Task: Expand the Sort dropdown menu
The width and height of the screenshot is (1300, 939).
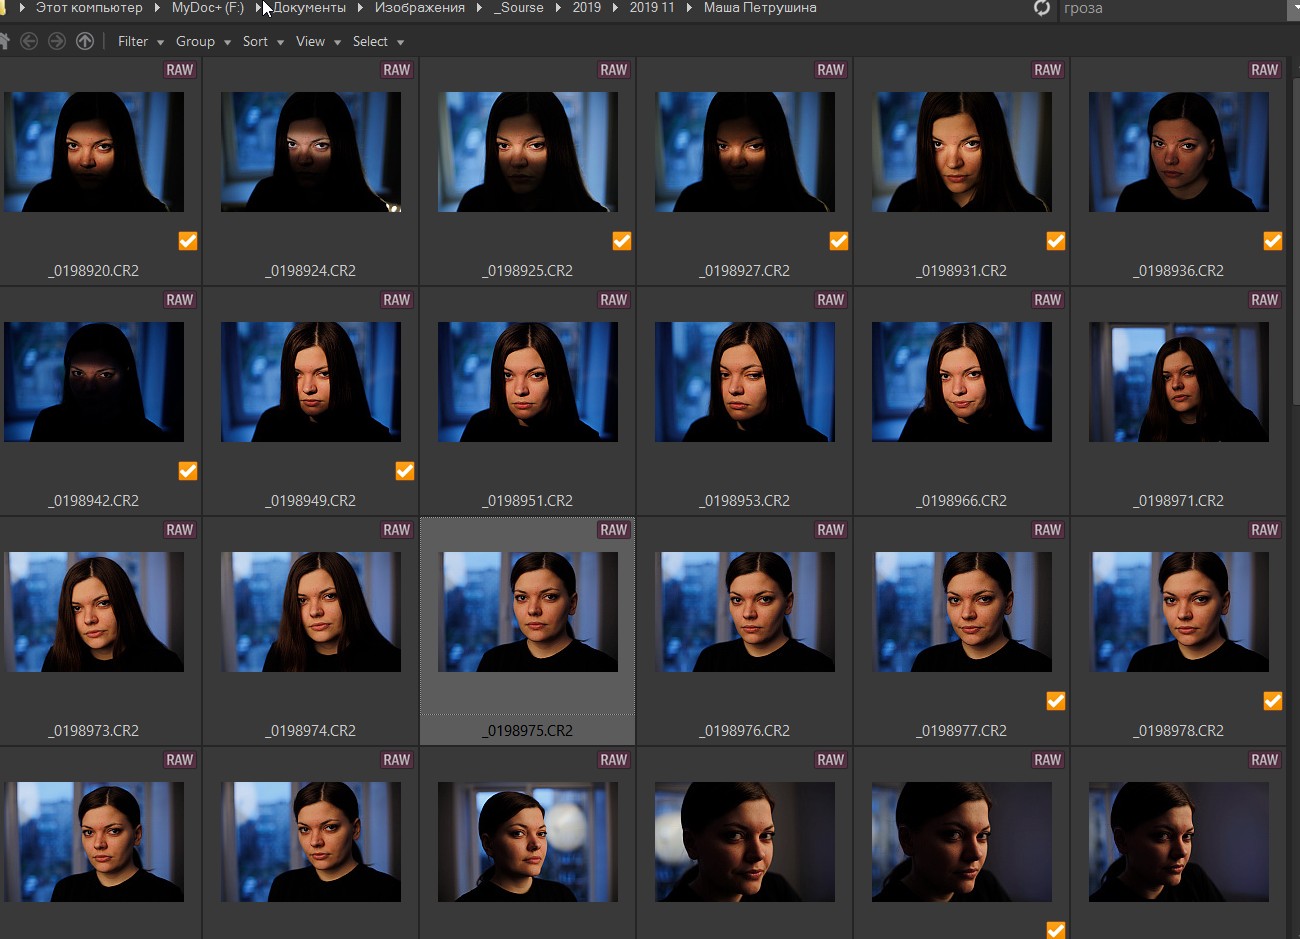Action: pyautogui.click(x=263, y=41)
